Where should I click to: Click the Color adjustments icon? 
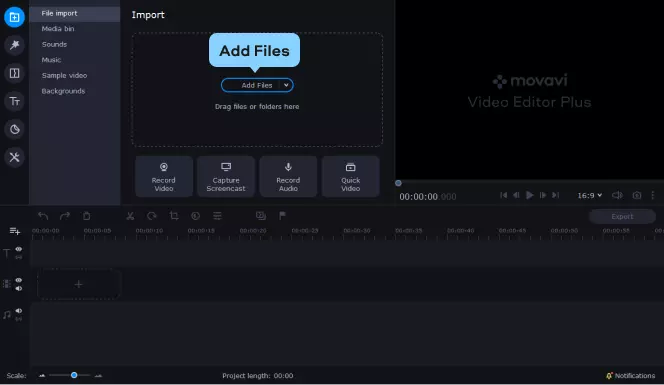tap(195, 216)
